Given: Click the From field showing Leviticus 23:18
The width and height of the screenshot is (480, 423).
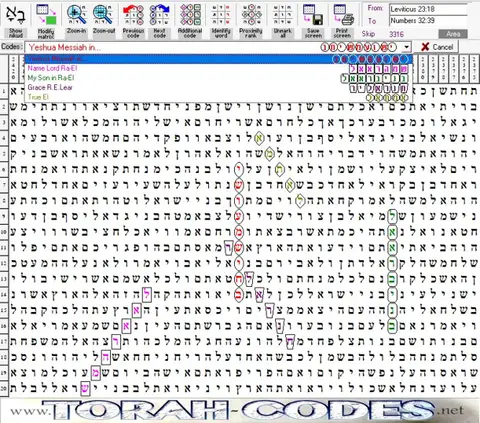Looking at the screenshot, I should [x=428, y=9].
